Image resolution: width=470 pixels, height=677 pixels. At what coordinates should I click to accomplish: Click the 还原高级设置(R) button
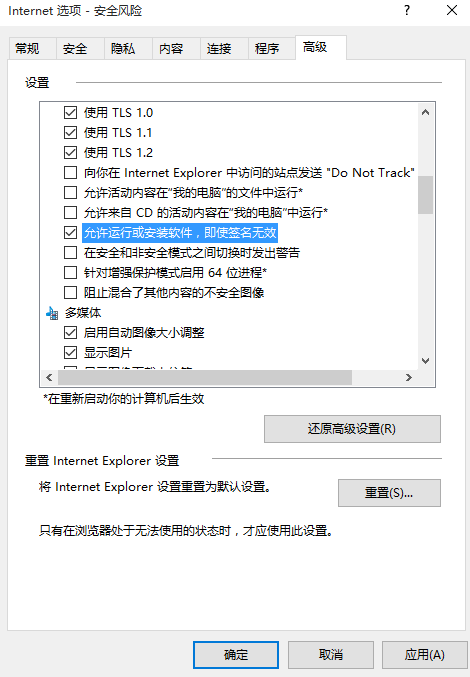tap(352, 429)
